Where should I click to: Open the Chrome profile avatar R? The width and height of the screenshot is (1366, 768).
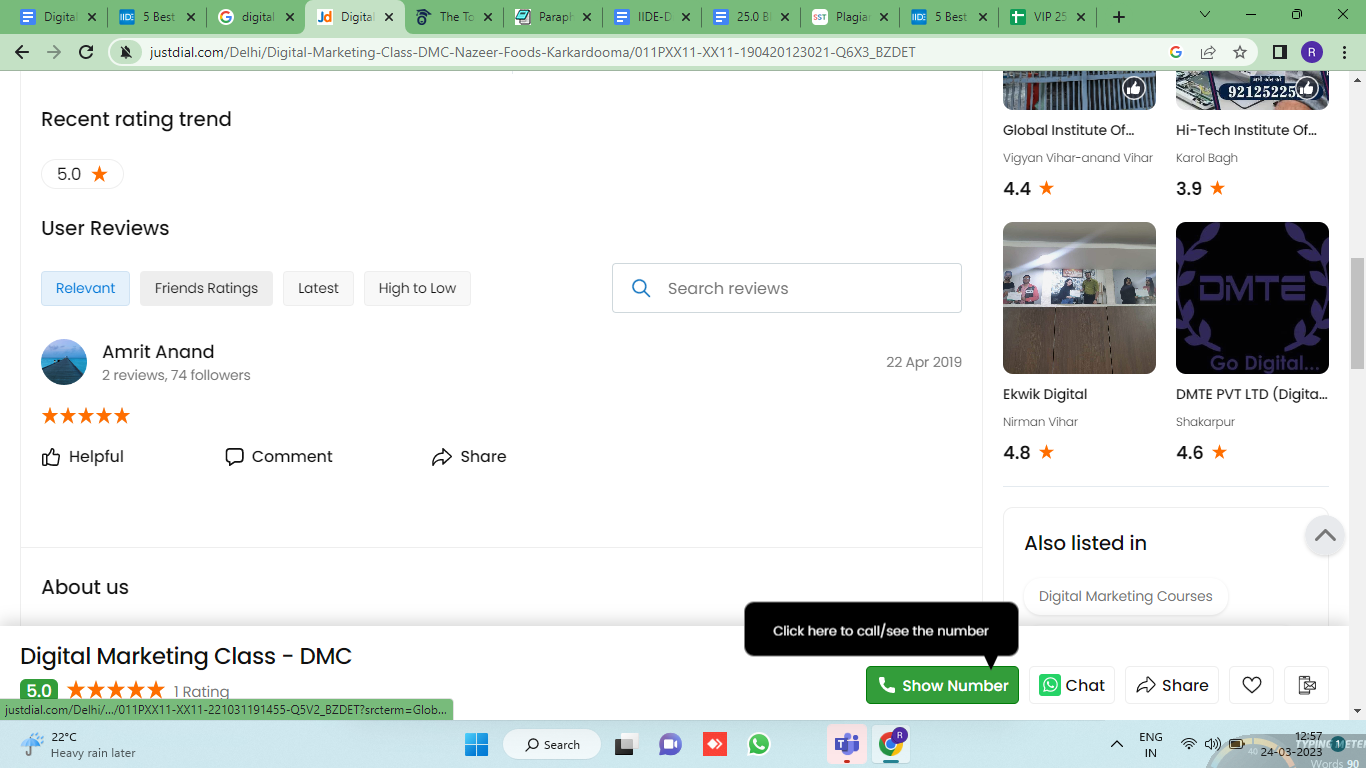coord(1312,52)
